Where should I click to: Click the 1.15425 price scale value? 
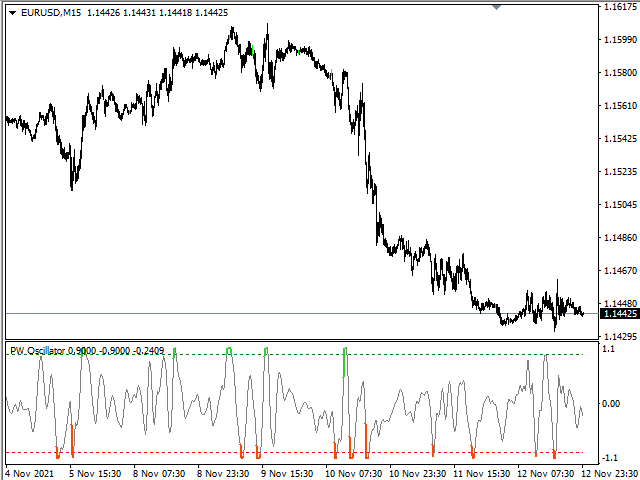click(620, 139)
